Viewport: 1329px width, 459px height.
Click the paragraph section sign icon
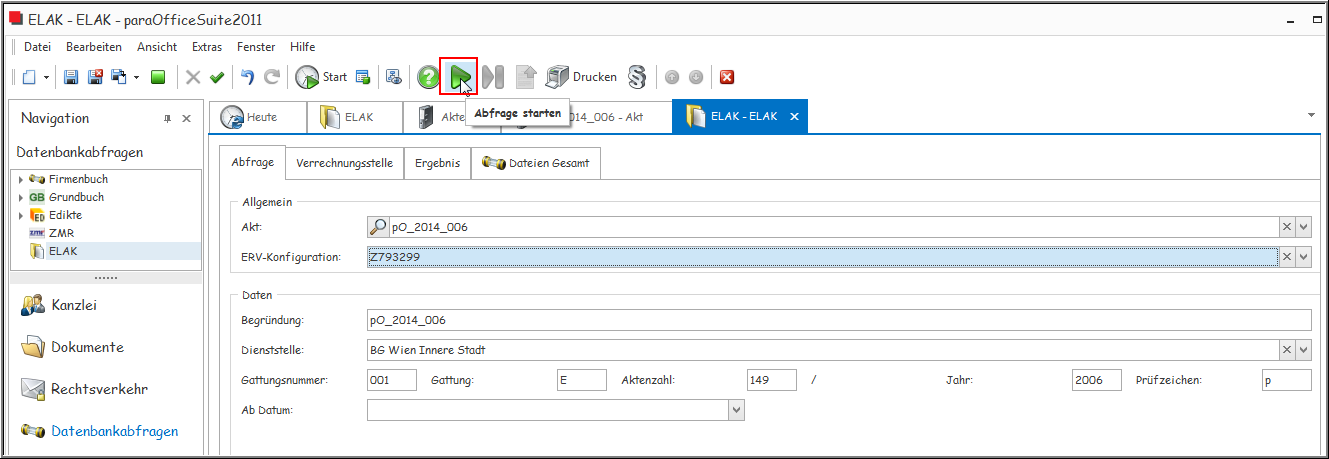637,77
